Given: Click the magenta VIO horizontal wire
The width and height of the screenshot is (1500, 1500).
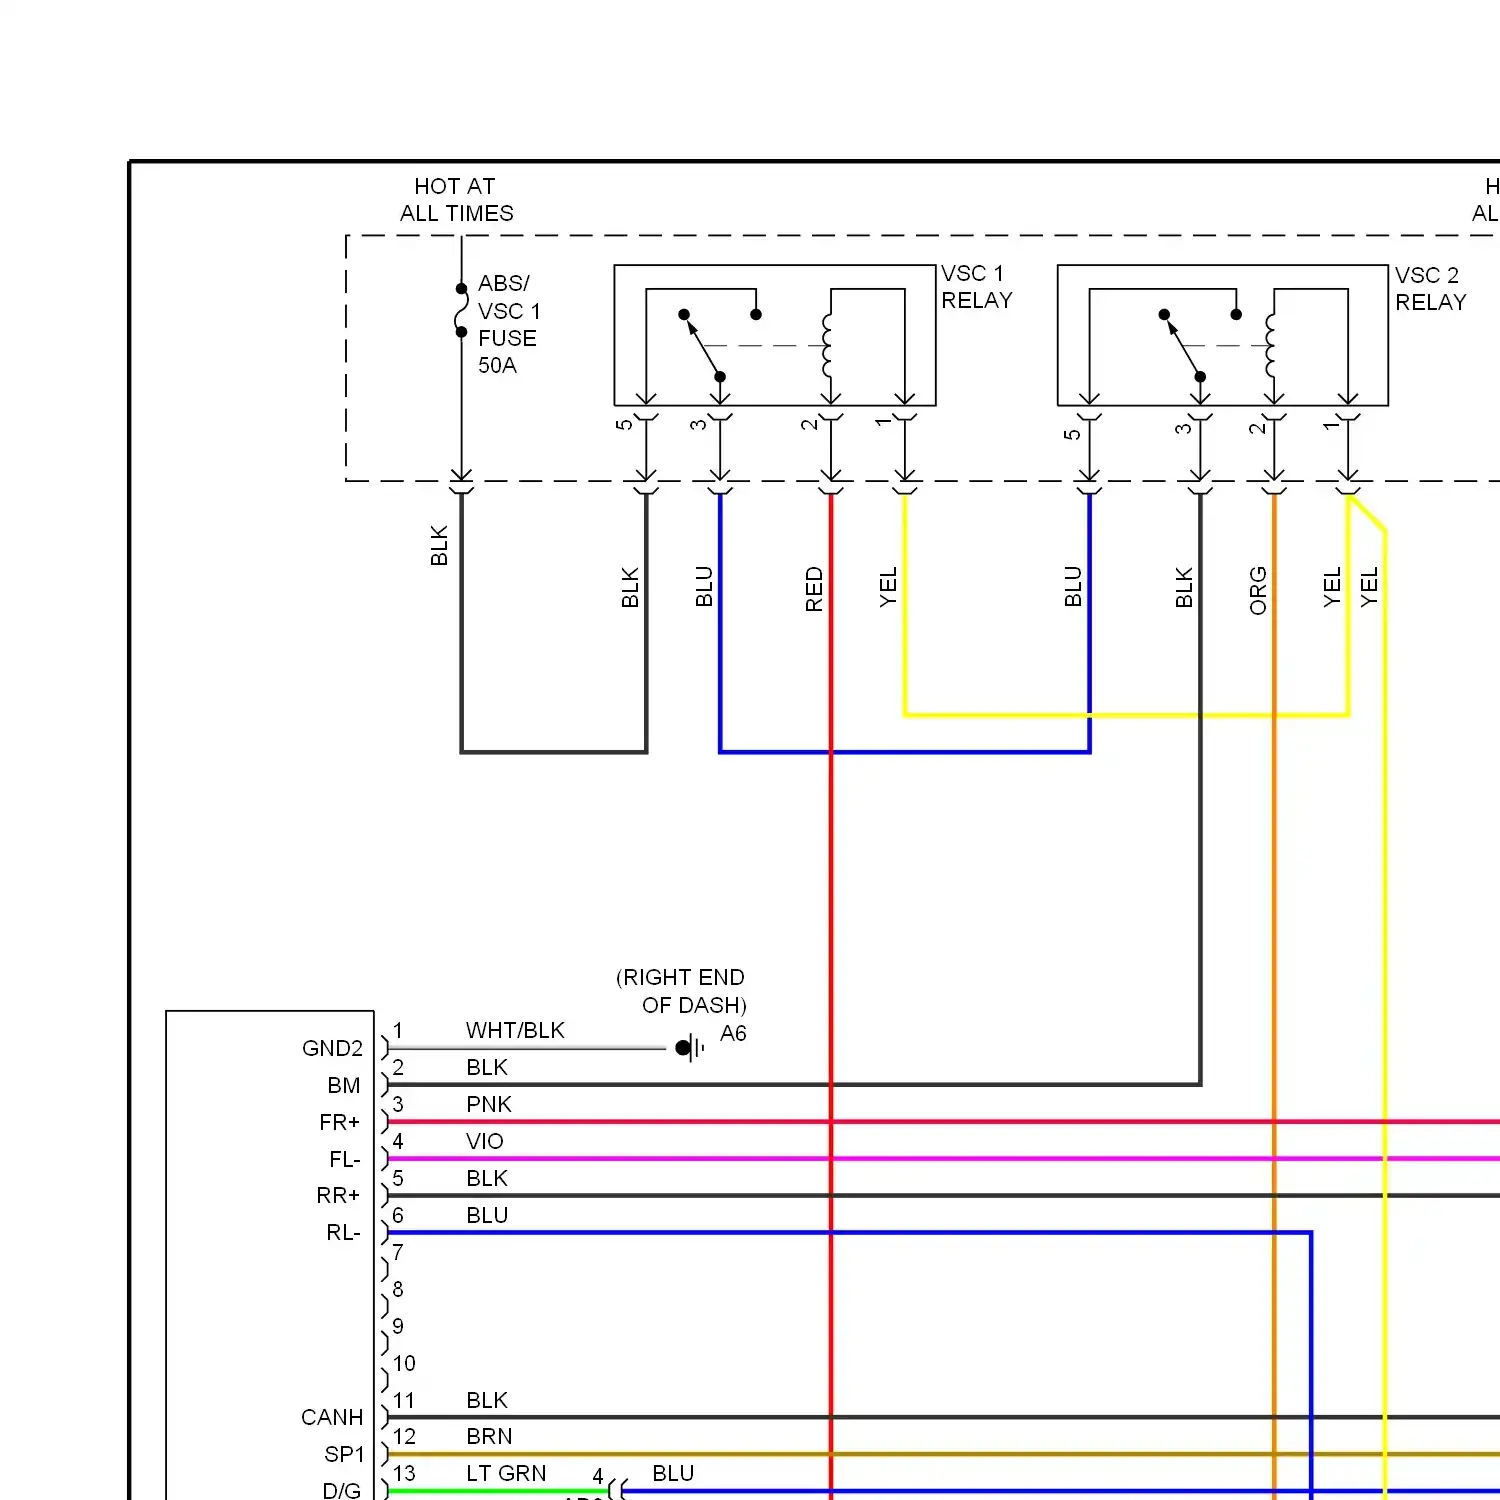Looking at the screenshot, I should click(943, 1159).
